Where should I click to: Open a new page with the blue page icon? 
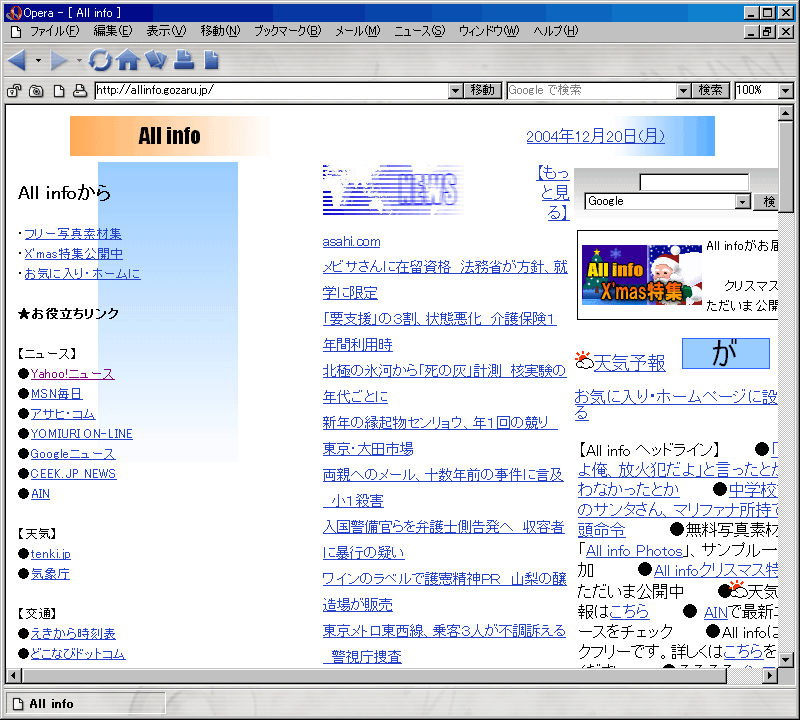(211, 60)
